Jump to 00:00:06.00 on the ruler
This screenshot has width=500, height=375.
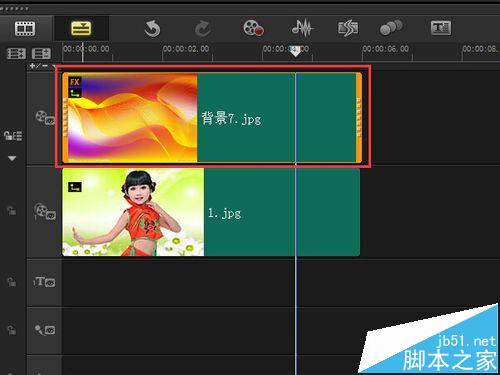(386, 49)
